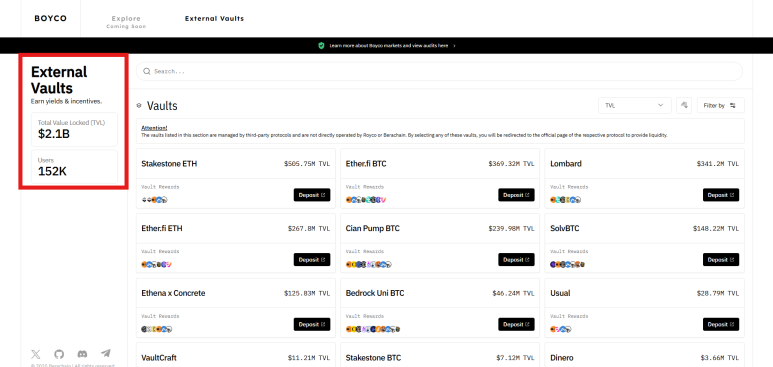Deposit into Cian Pump BTC vault
The image size is (773, 367).
click(x=516, y=259)
